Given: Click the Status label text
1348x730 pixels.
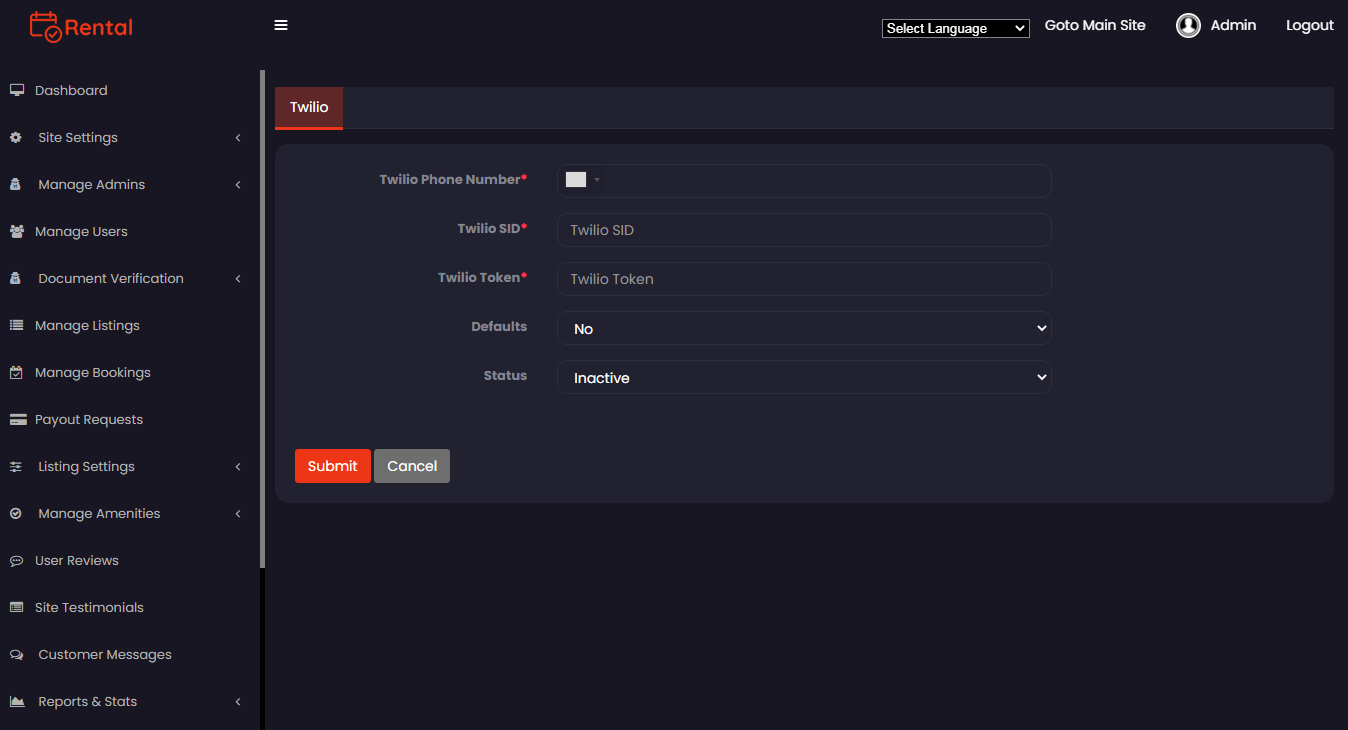Looking at the screenshot, I should [505, 375].
